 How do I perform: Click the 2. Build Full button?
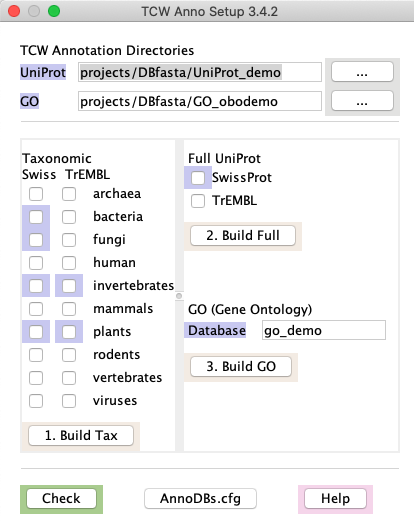point(243,236)
